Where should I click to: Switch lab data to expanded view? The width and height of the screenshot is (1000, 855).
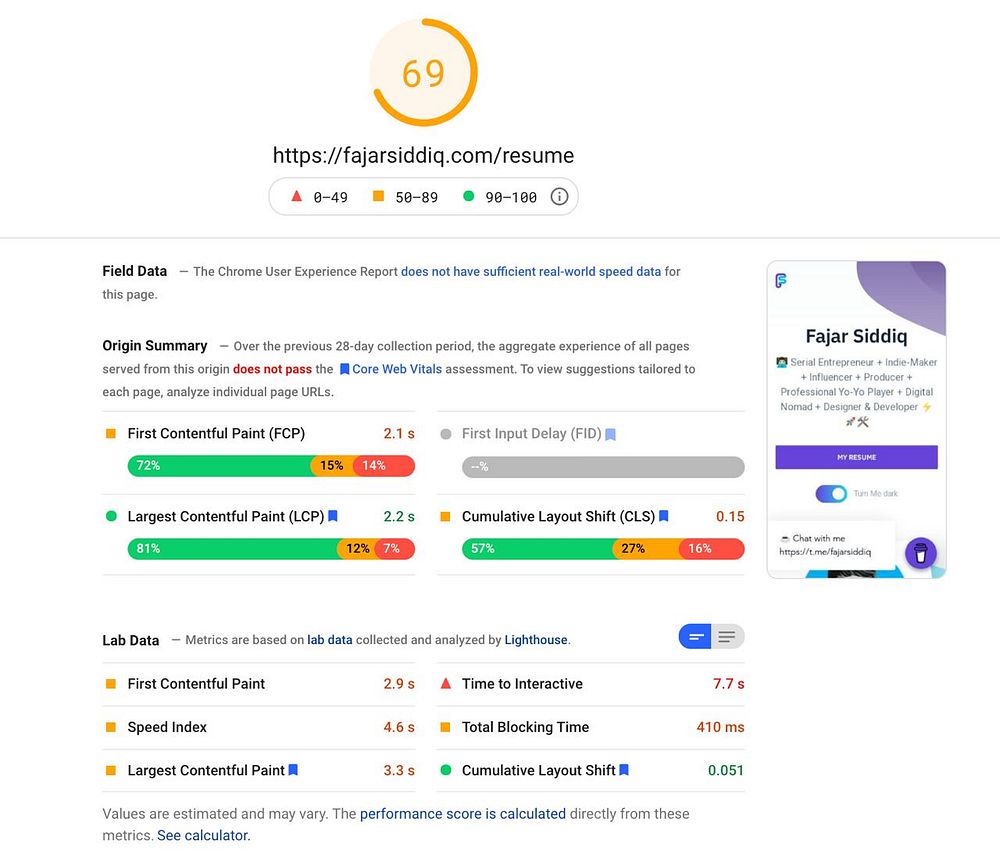727,637
